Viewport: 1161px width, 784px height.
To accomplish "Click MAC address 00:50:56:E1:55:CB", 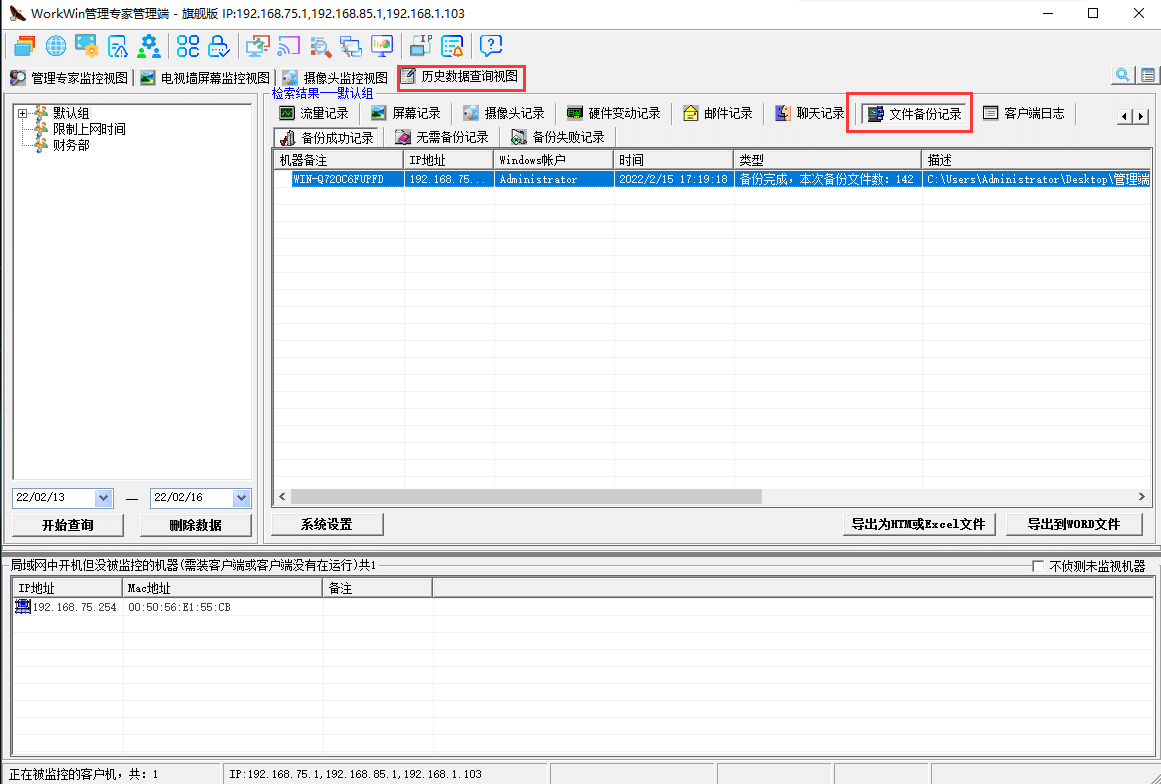I will (179, 607).
